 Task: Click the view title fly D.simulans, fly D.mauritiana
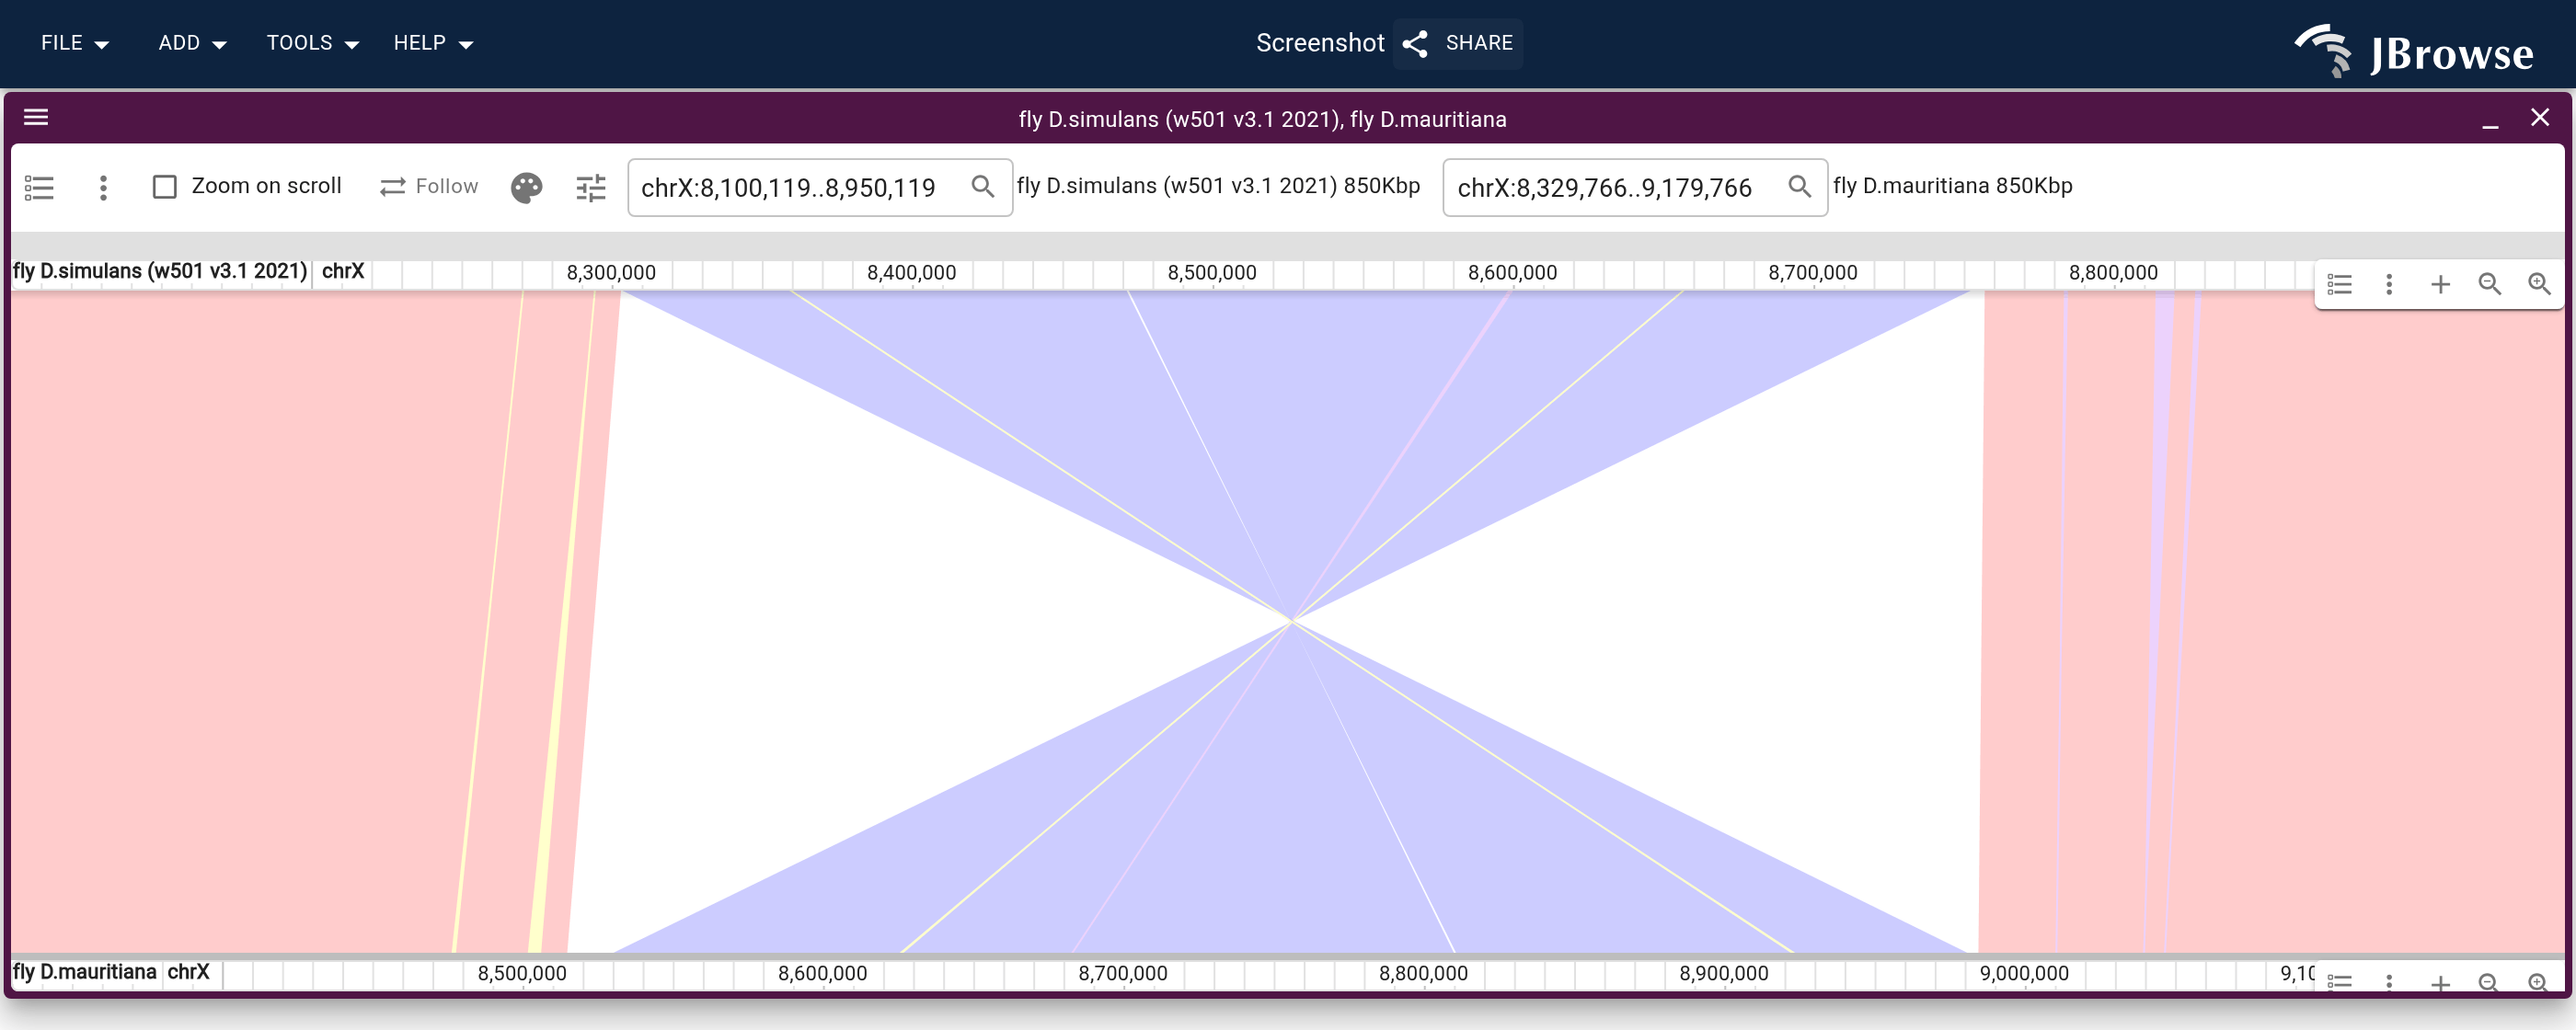[x=1262, y=119]
